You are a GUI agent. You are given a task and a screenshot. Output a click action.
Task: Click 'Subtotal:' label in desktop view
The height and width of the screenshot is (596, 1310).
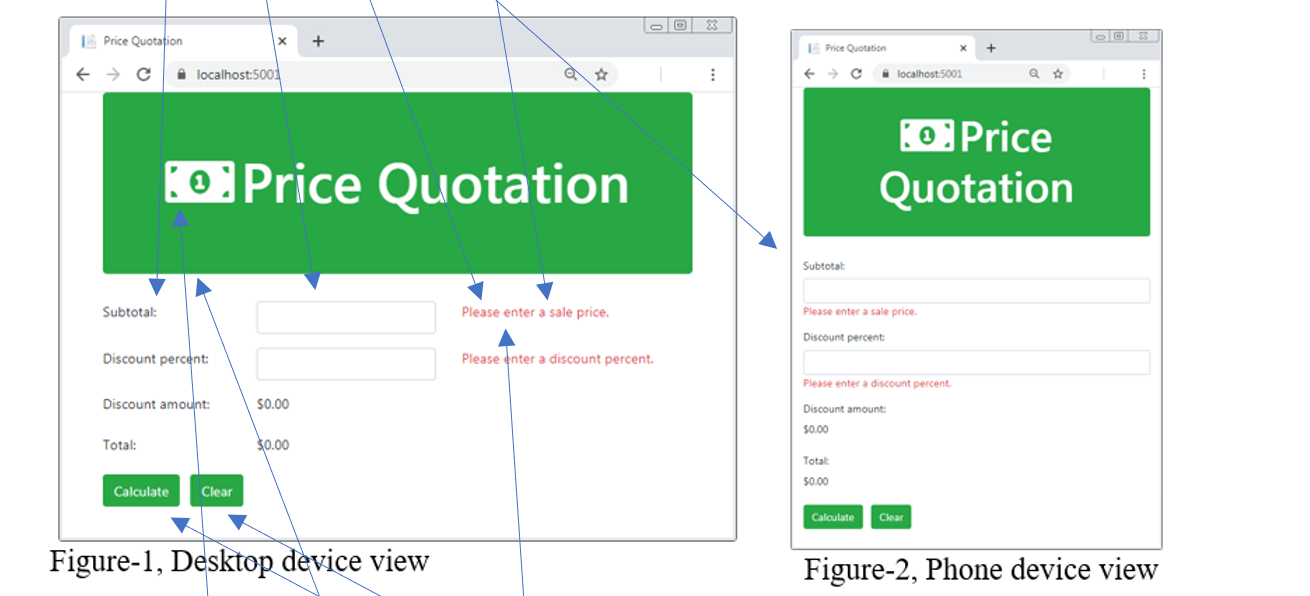129,312
